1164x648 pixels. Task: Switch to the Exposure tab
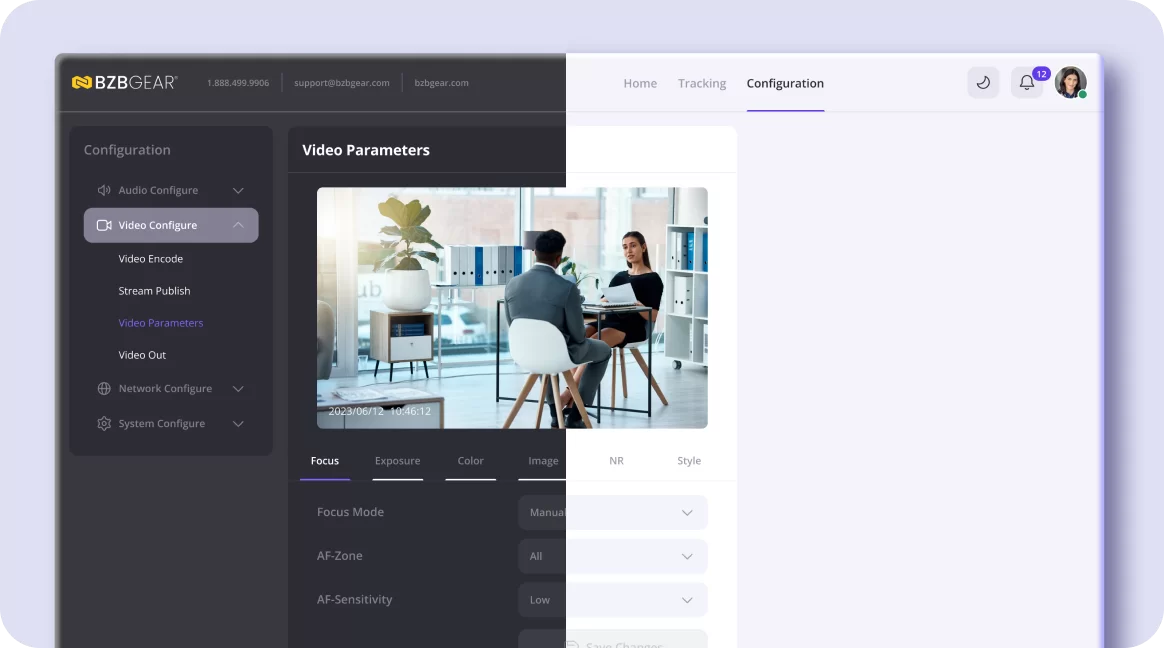[x=397, y=461]
